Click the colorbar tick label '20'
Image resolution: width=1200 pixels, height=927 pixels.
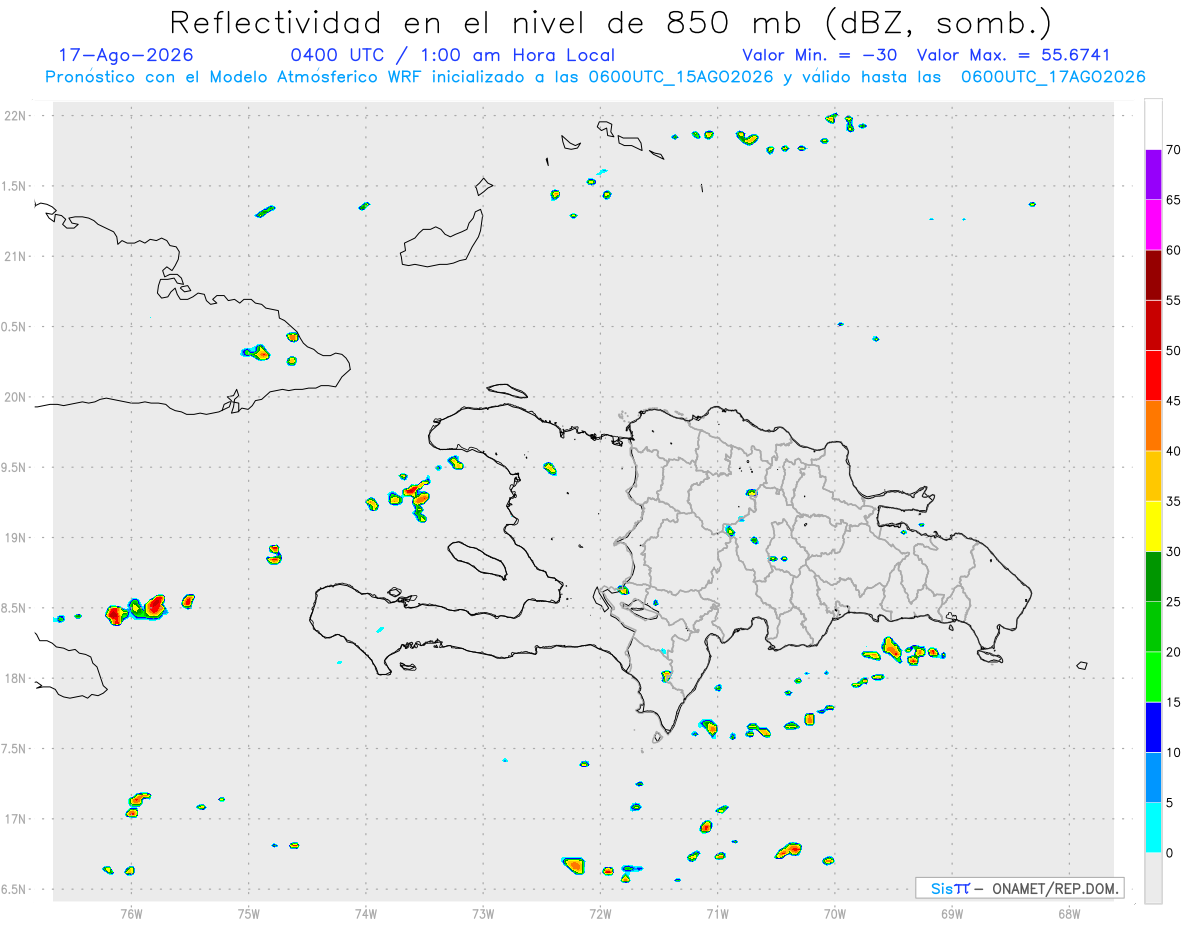click(x=1174, y=652)
